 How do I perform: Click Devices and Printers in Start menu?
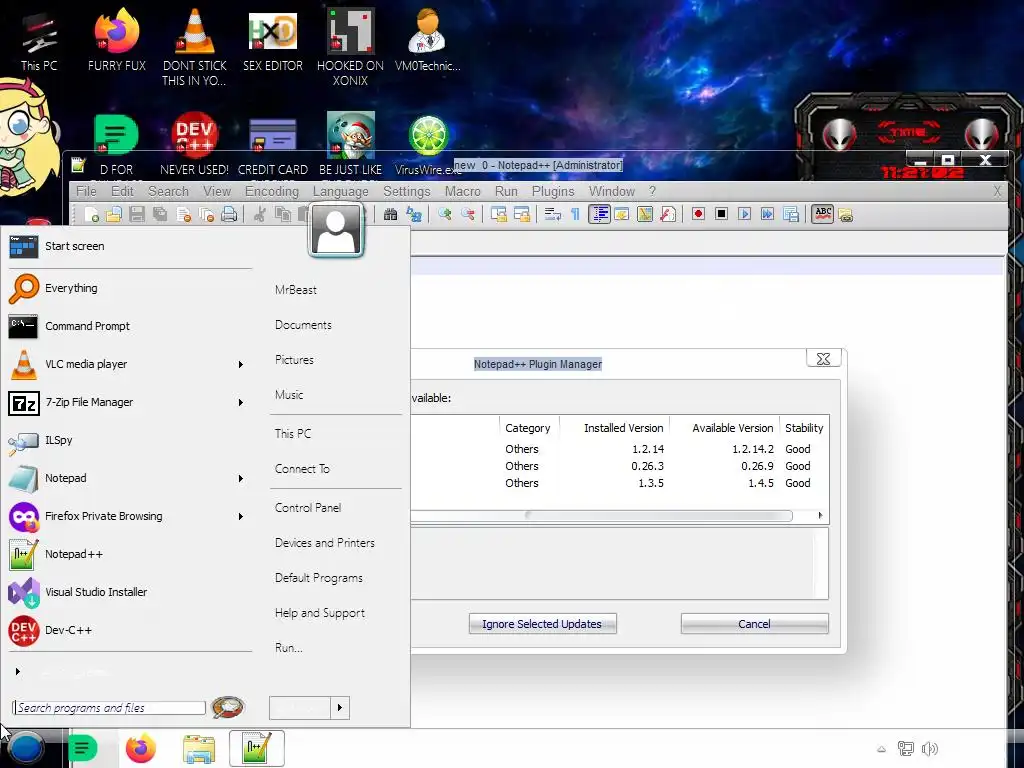point(325,543)
